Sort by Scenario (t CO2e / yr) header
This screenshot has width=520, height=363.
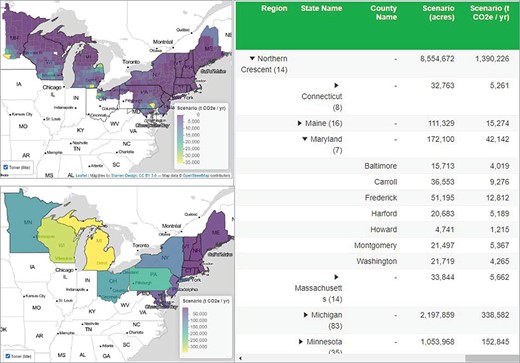pos(490,13)
